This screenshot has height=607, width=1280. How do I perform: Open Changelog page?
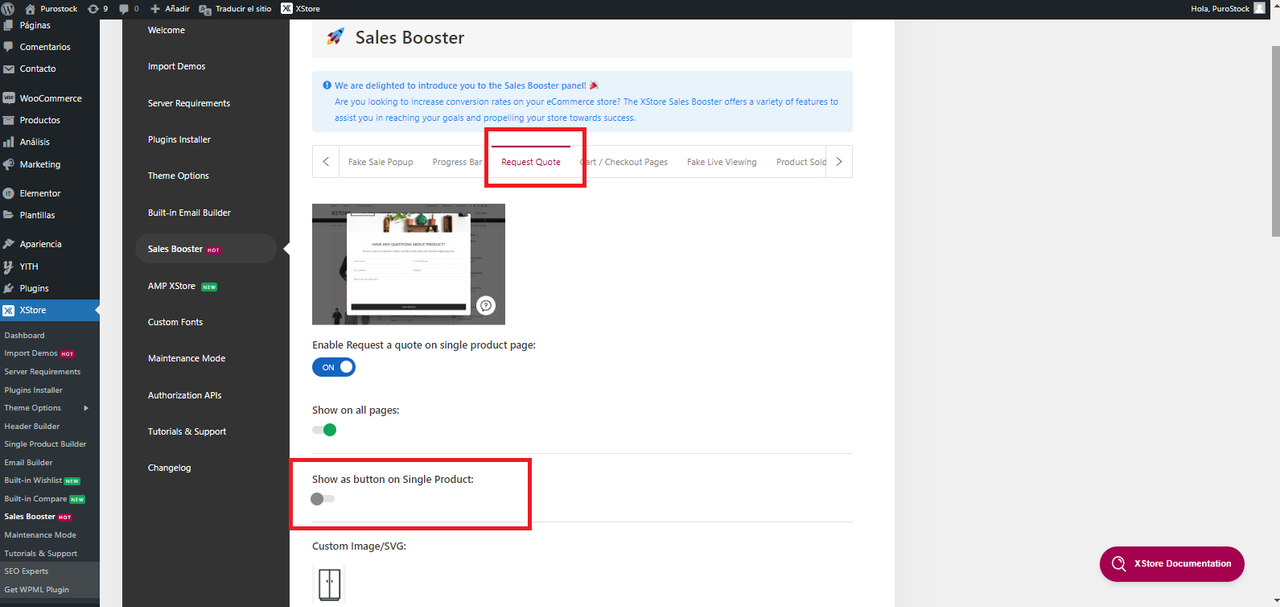(x=169, y=468)
